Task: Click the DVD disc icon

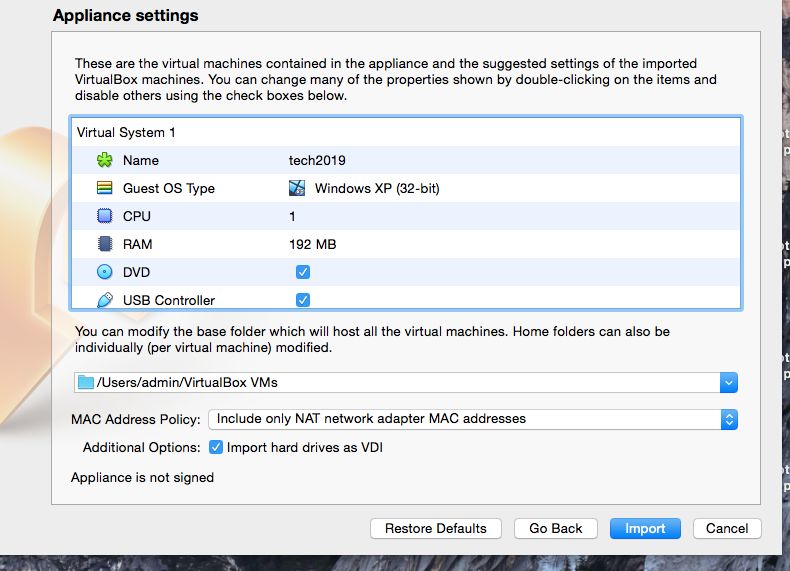Action: [x=104, y=272]
